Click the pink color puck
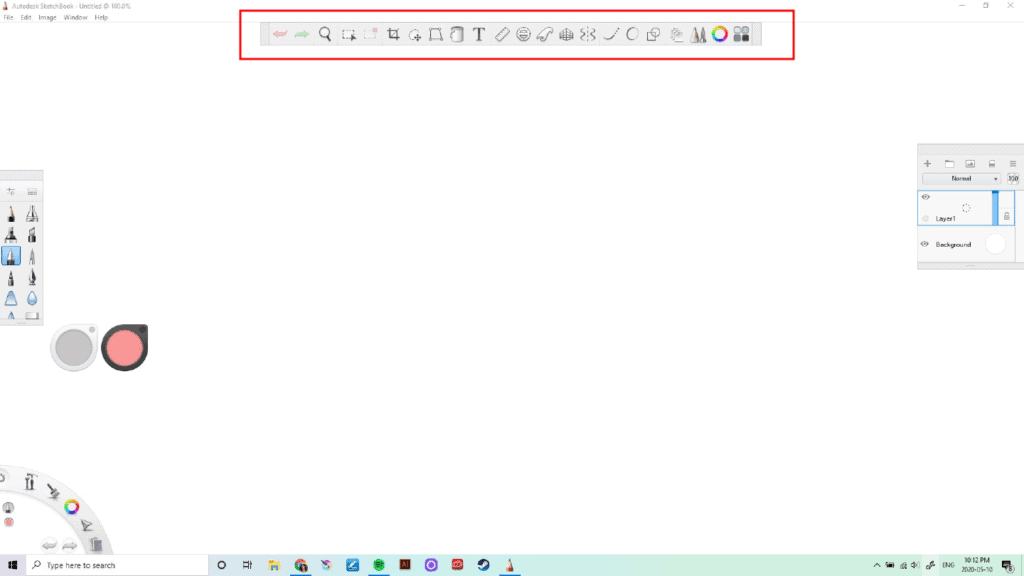This screenshot has width=1024, height=576. pyautogui.click(x=124, y=347)
